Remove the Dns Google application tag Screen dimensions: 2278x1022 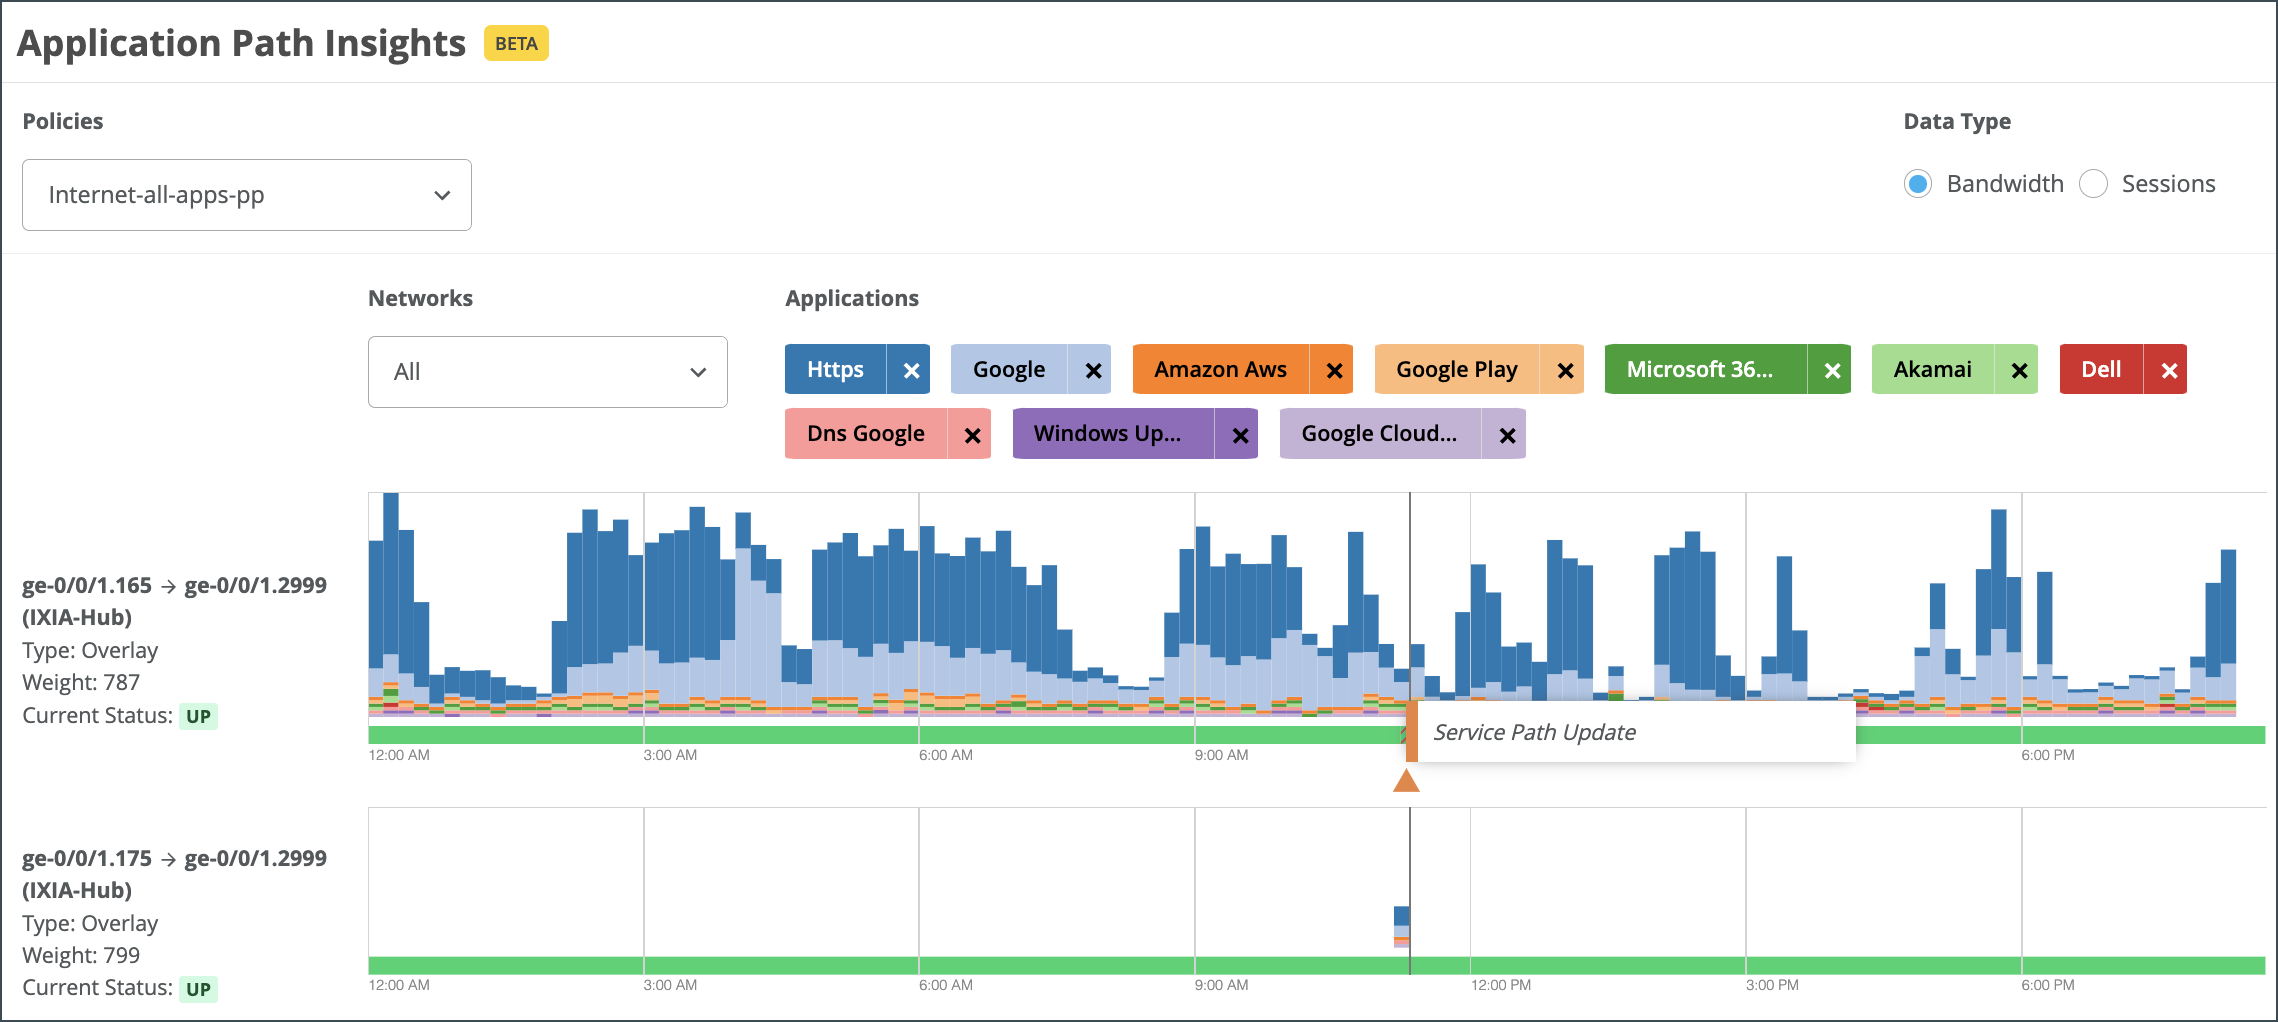point(971,435)
